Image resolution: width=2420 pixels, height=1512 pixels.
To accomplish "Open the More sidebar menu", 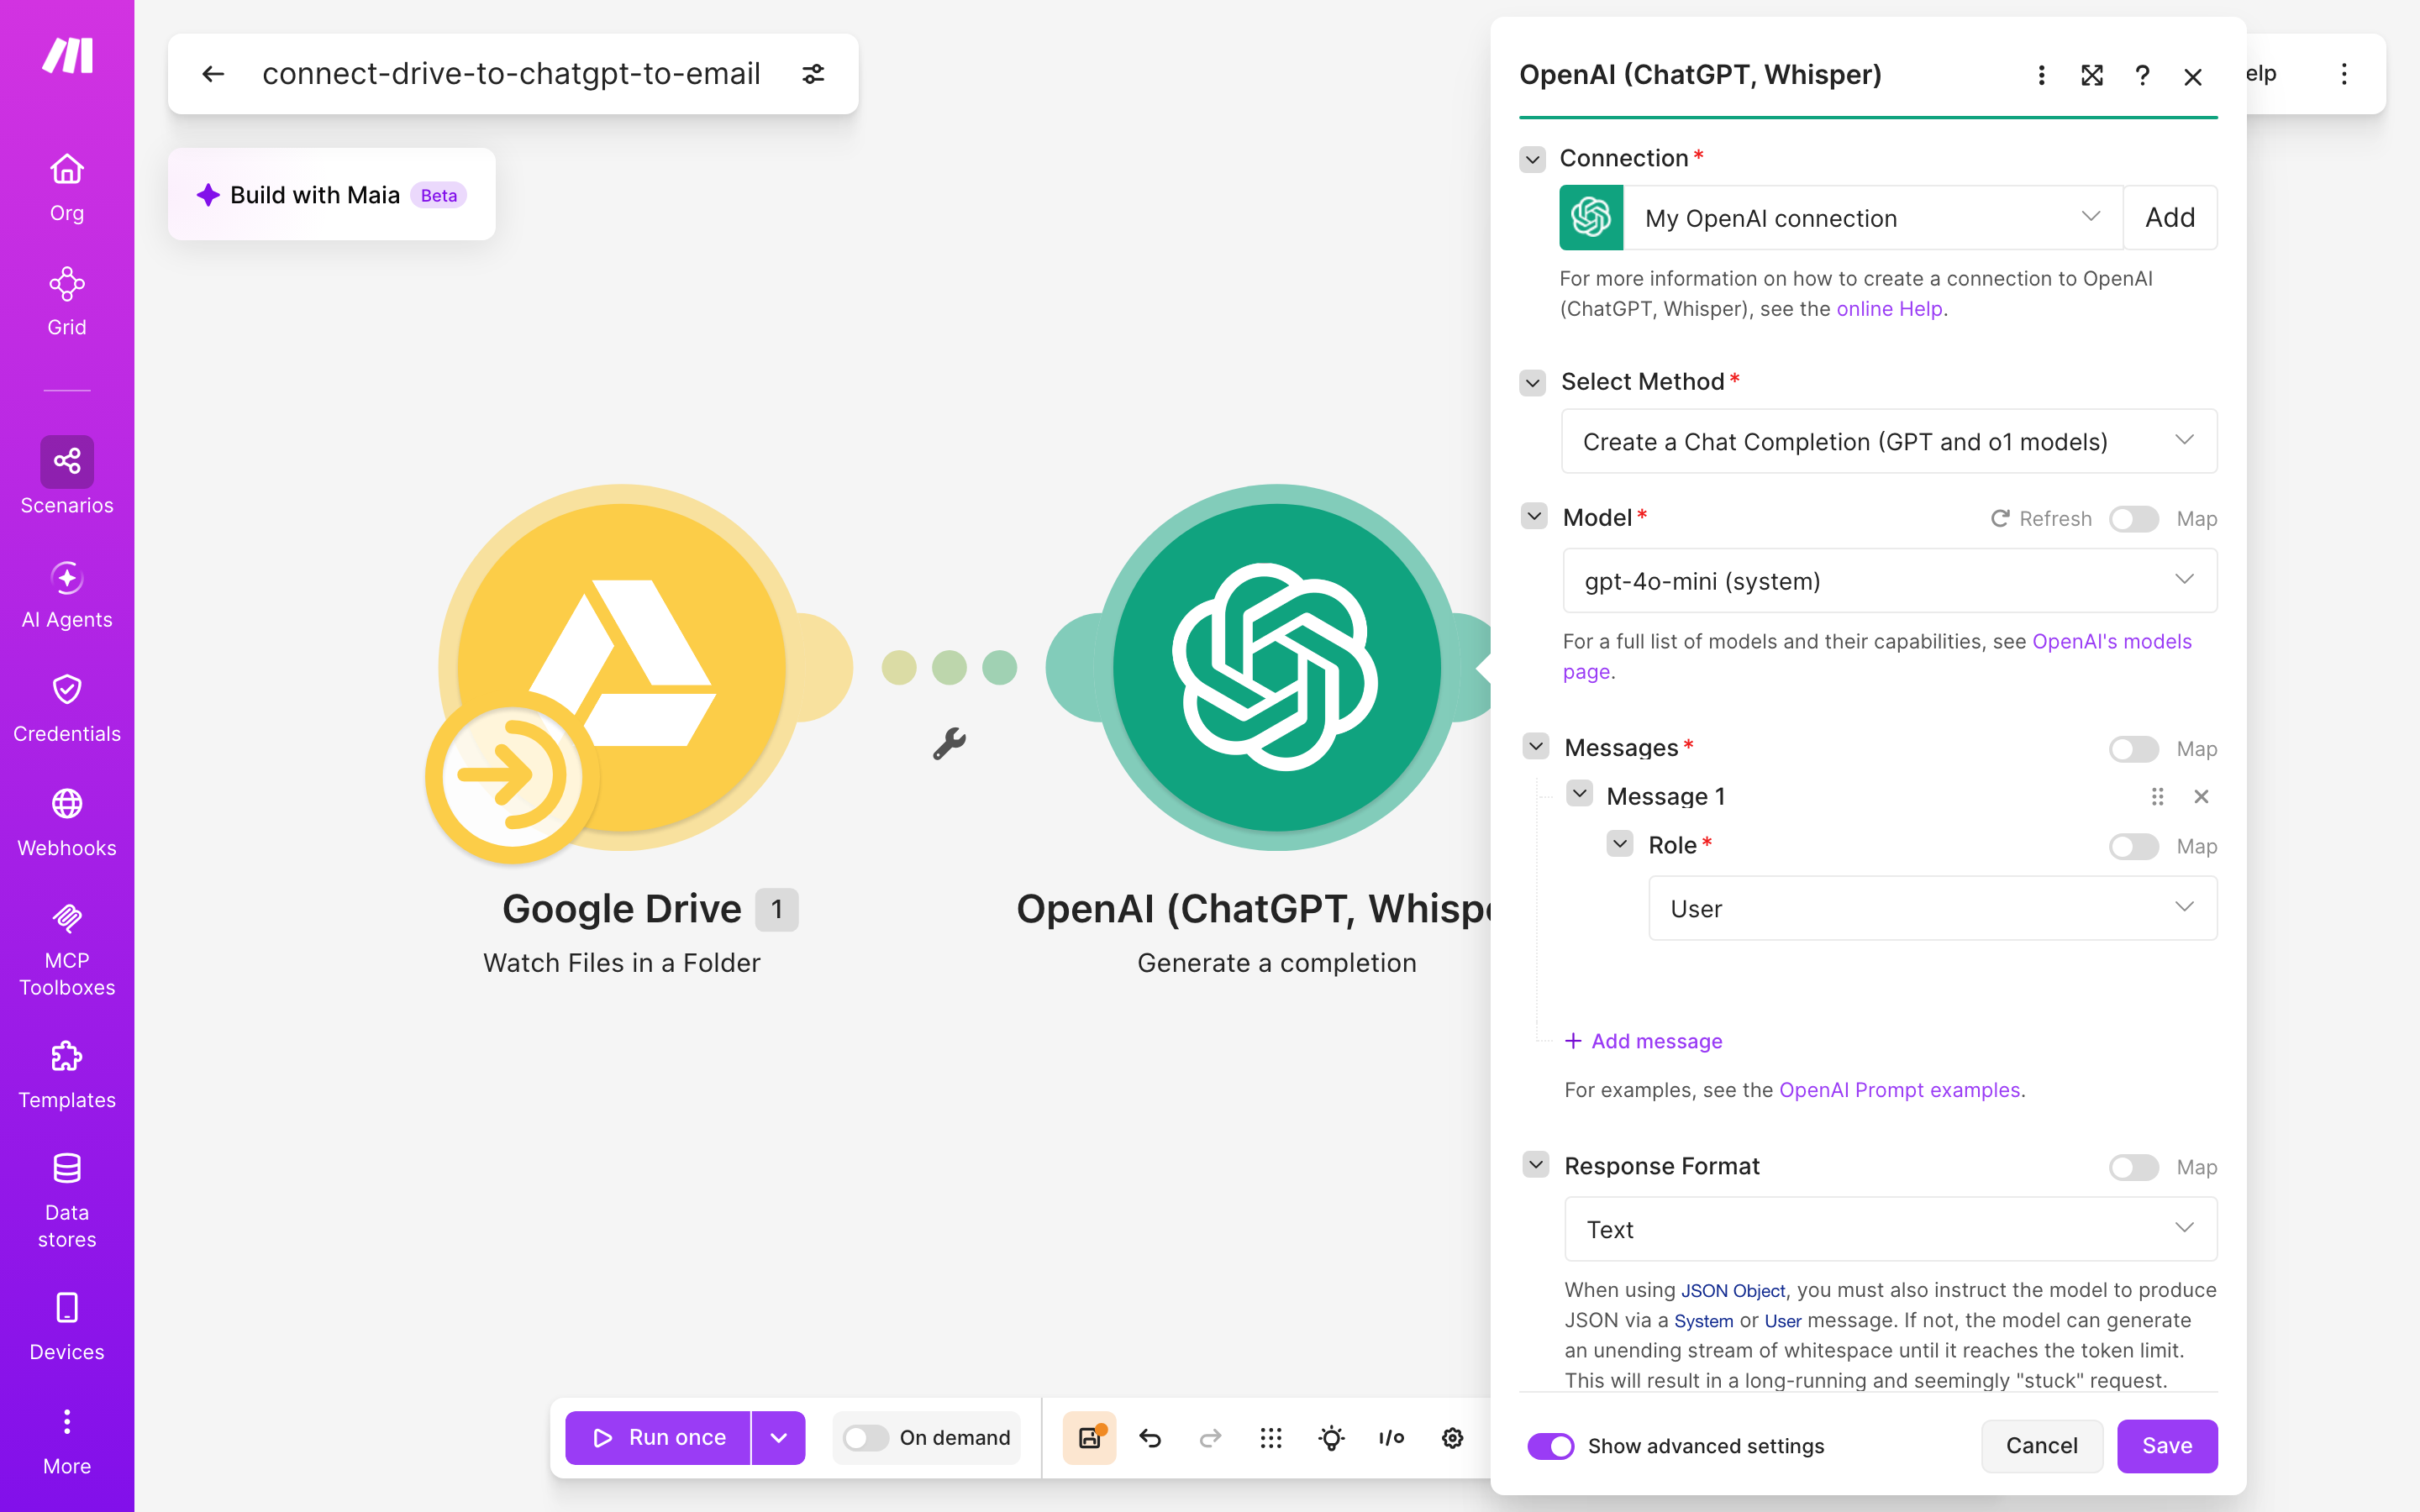I will (x=67, y=1441).
